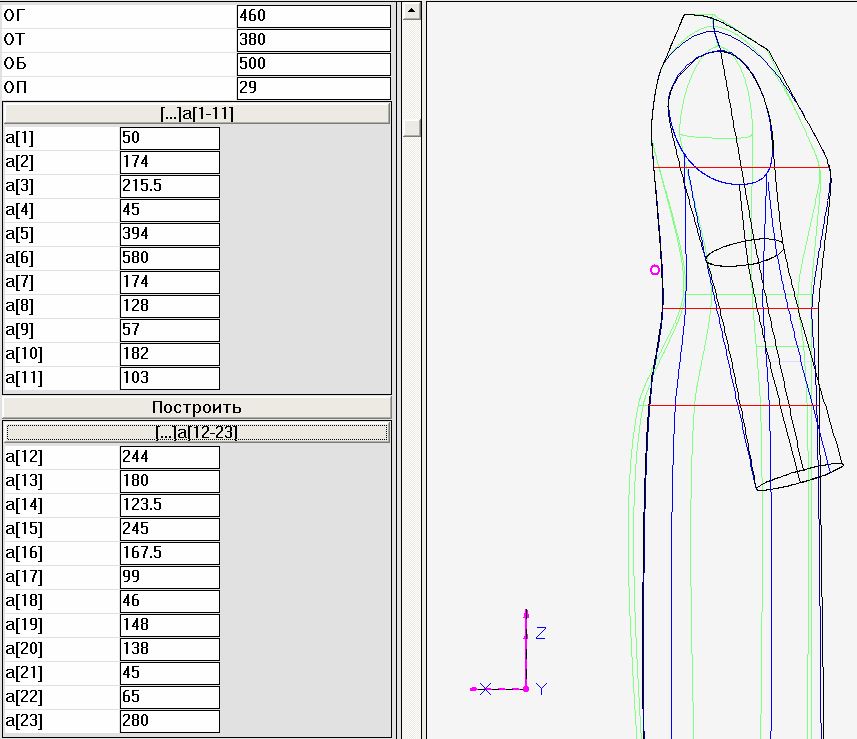This screenshot has height=739, width=857.
Task: Select the a[15] field with 245
Action: pyautogui.click(x=170, y=530)
